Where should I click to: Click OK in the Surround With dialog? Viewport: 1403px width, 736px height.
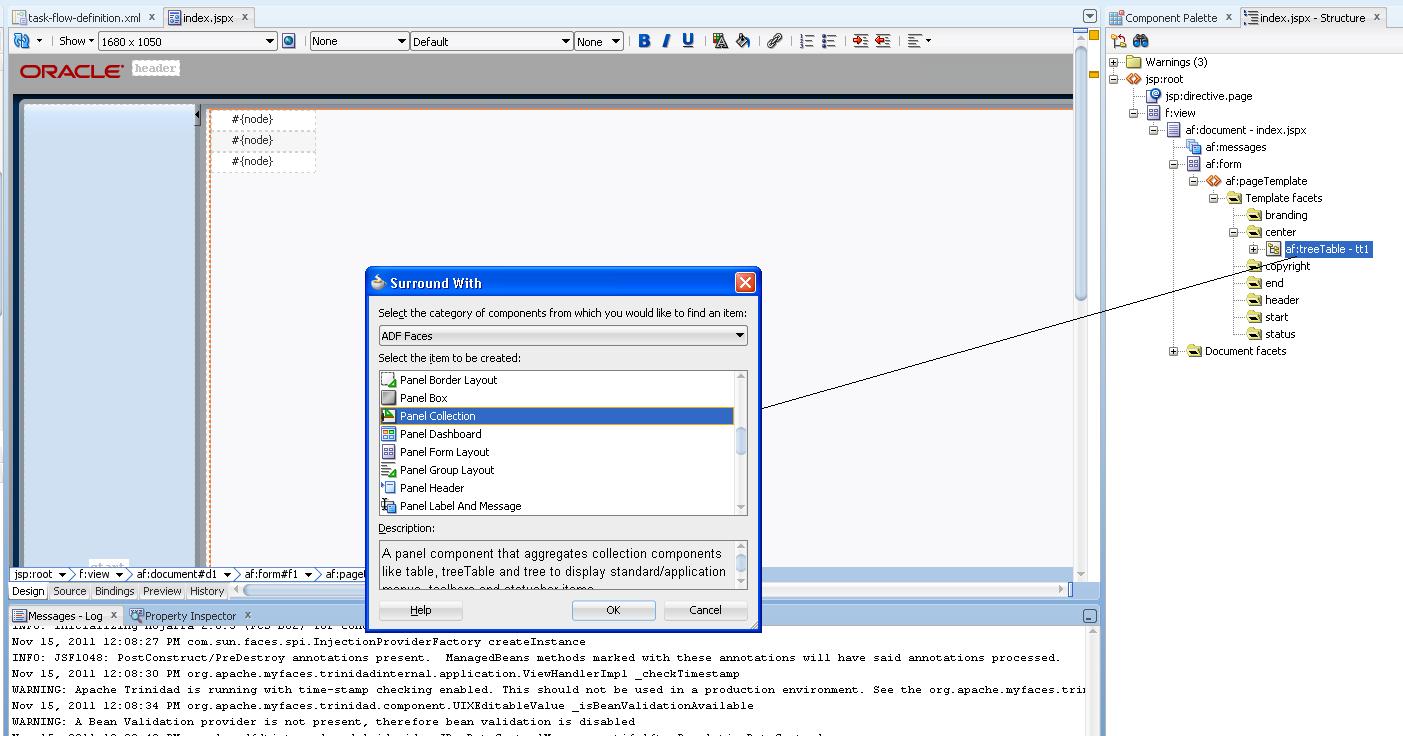point(613,610)
